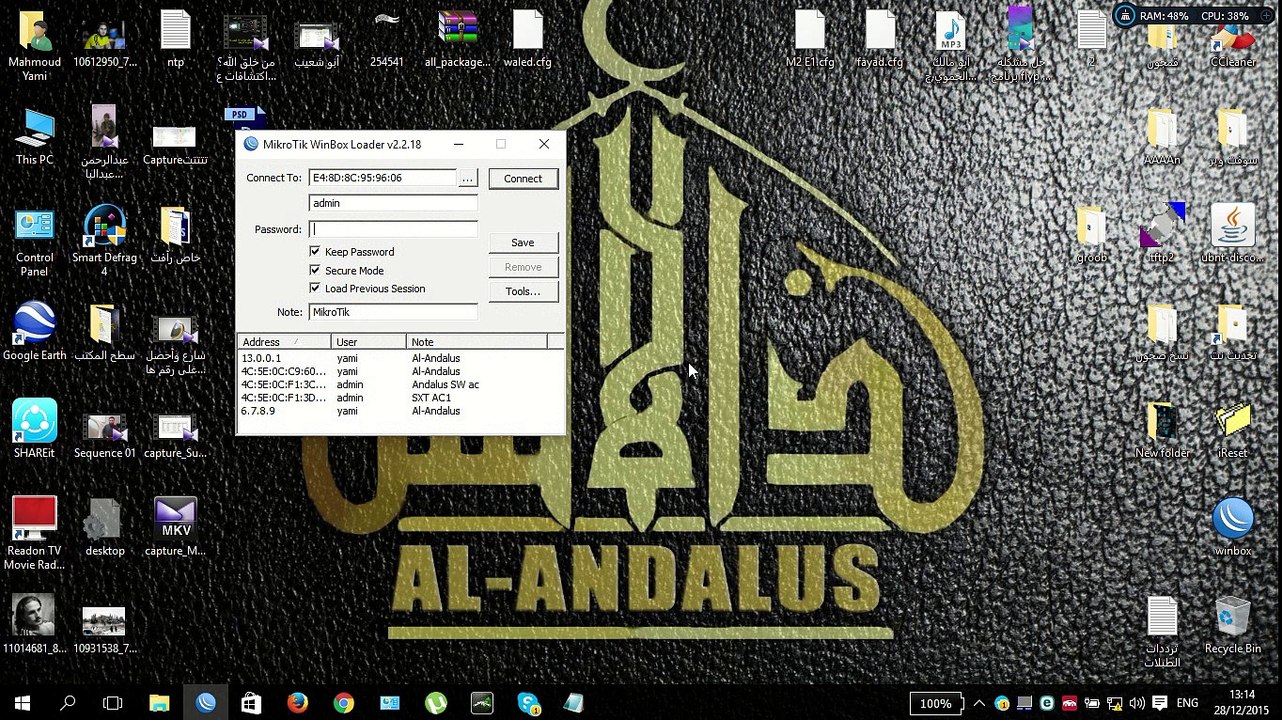Save the current WinBox entry
Viewport: 1282px width, 720px height.
click(x=523, y=242)
